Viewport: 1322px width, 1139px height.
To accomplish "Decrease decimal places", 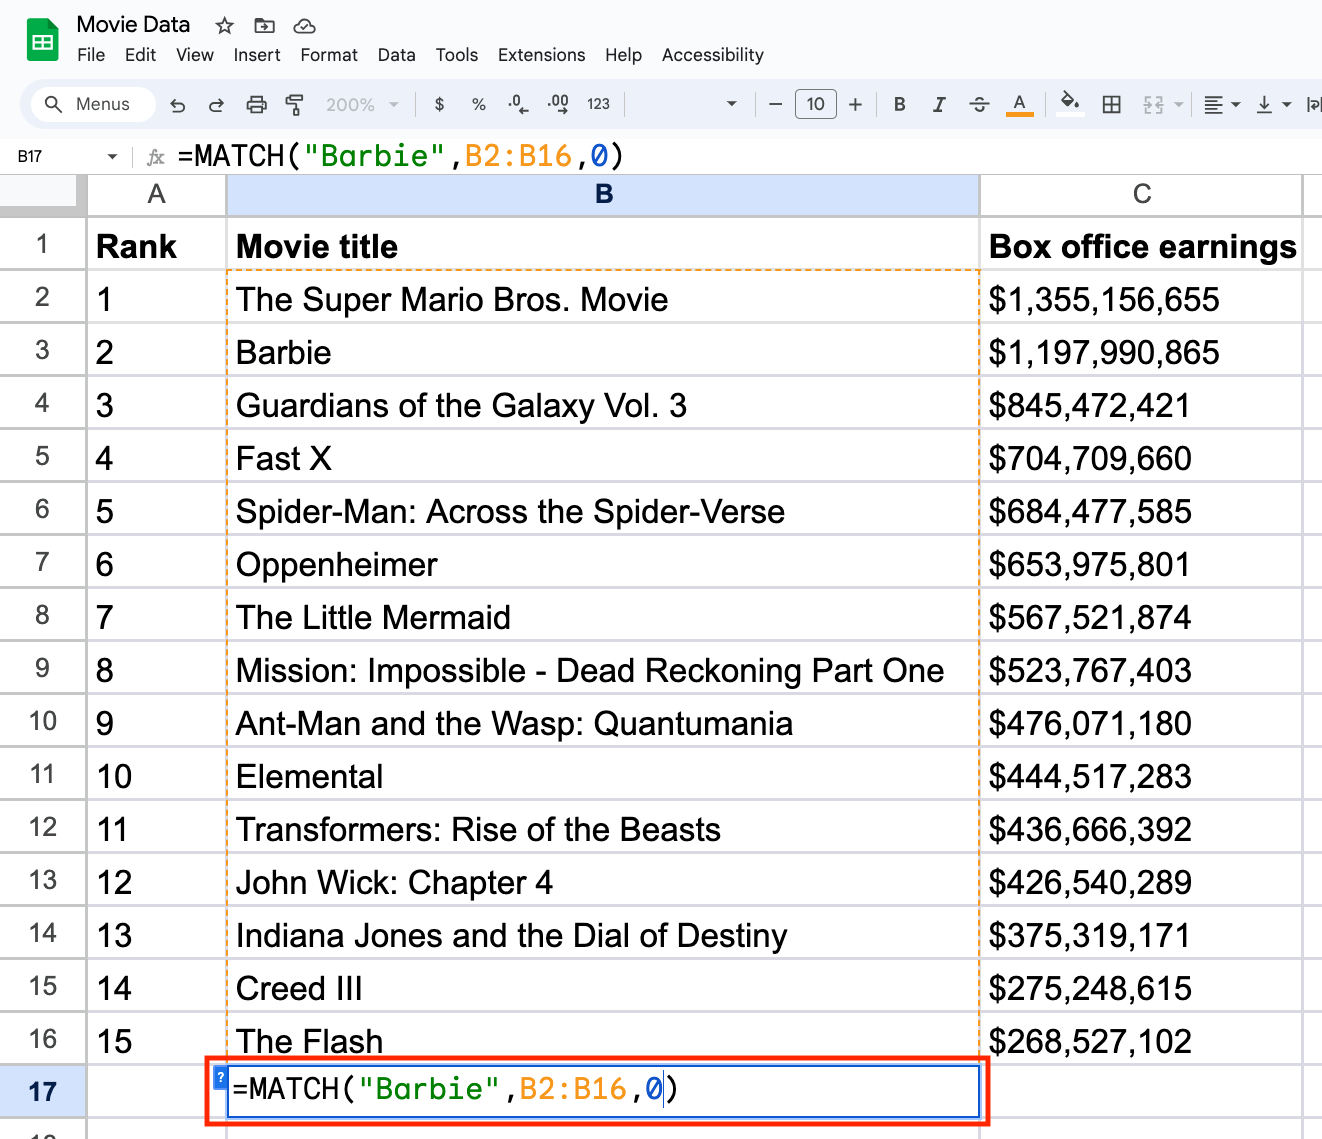I will (x=518, y=104).
